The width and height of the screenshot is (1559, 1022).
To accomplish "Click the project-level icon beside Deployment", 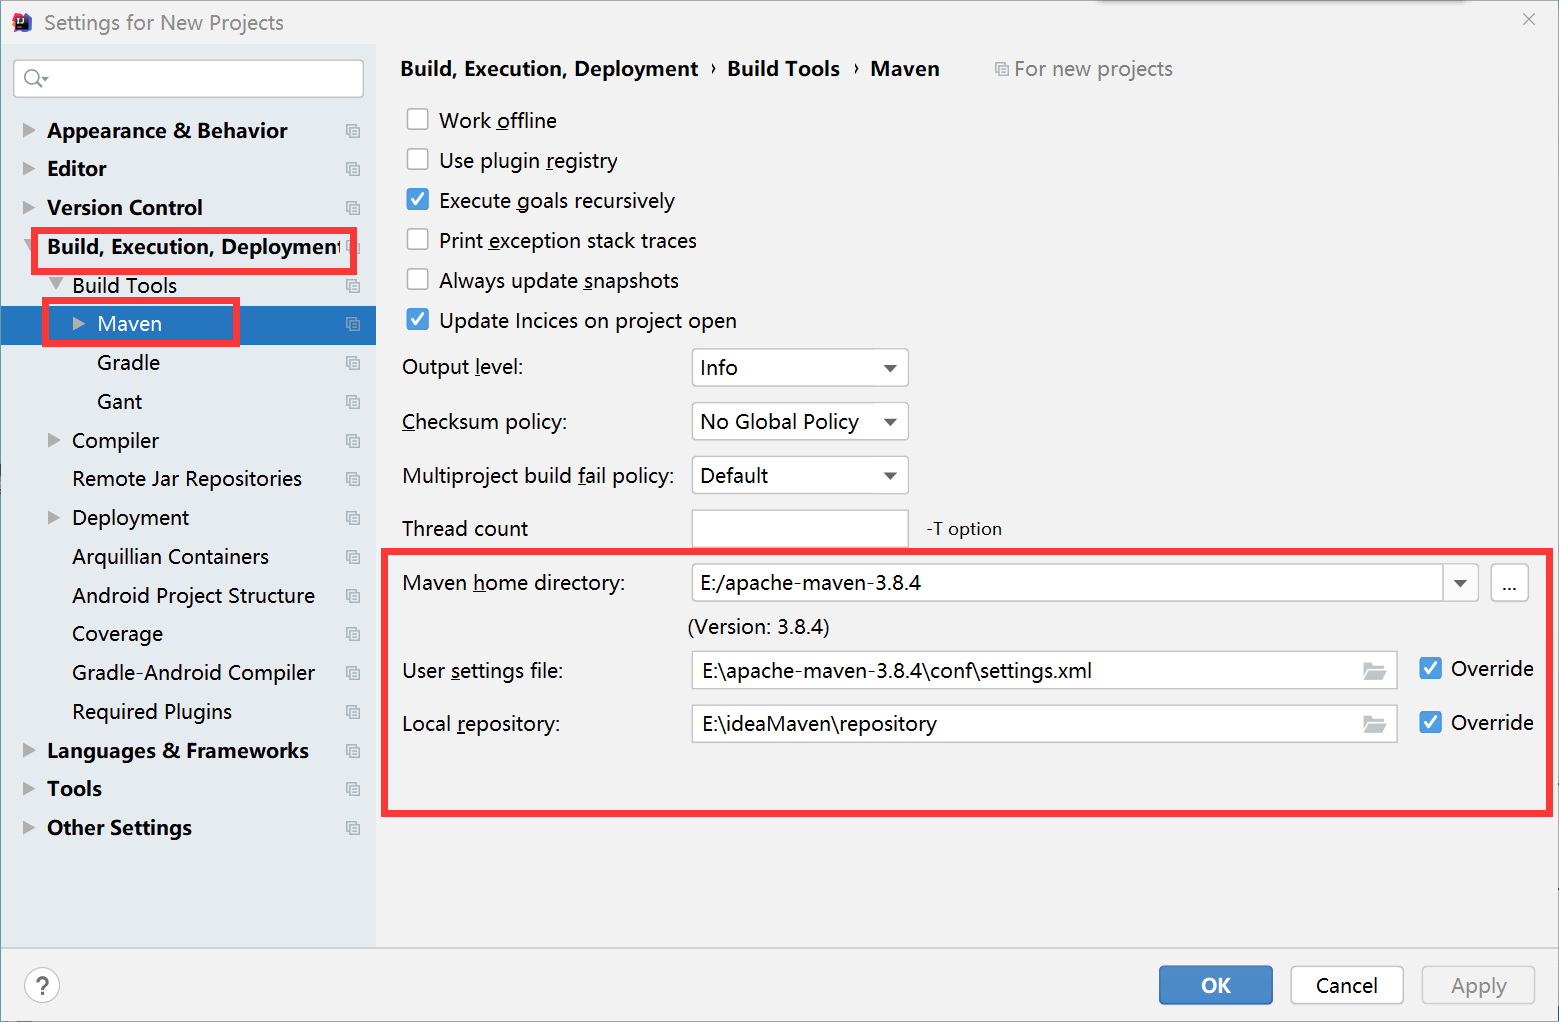I will pyautogui.click(x=353, y=518).
